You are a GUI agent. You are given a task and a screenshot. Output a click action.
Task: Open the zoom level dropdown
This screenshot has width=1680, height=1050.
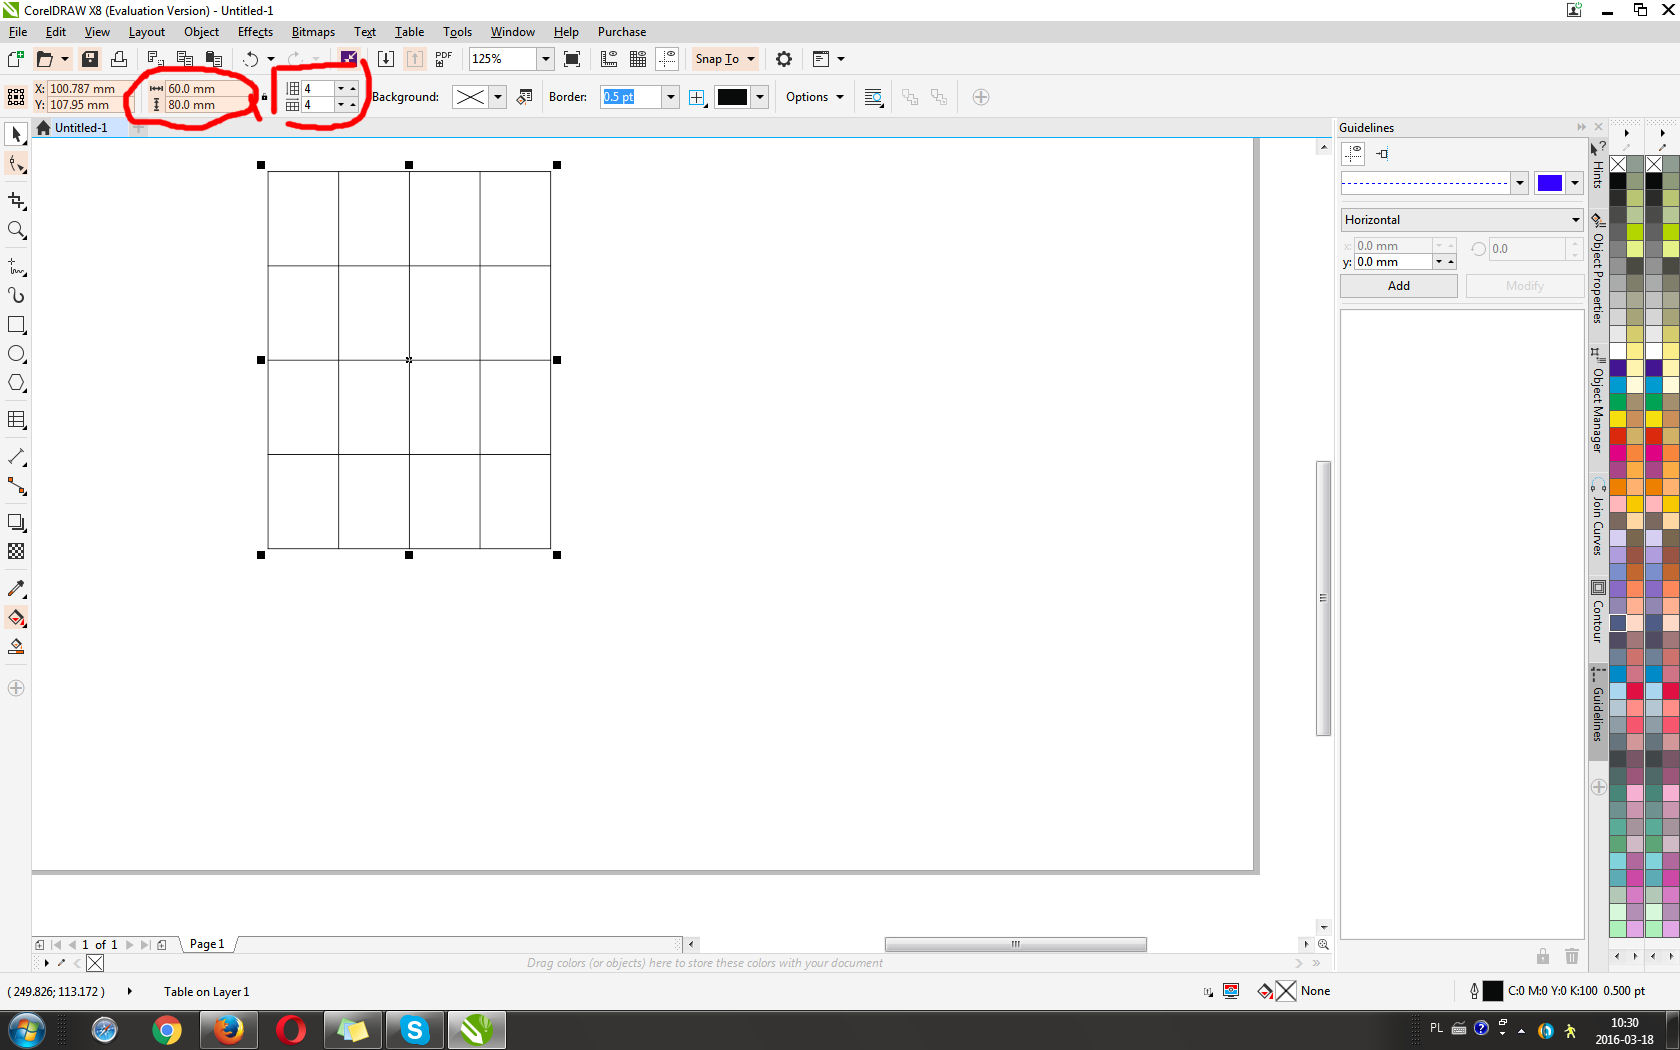click(545, 59)
